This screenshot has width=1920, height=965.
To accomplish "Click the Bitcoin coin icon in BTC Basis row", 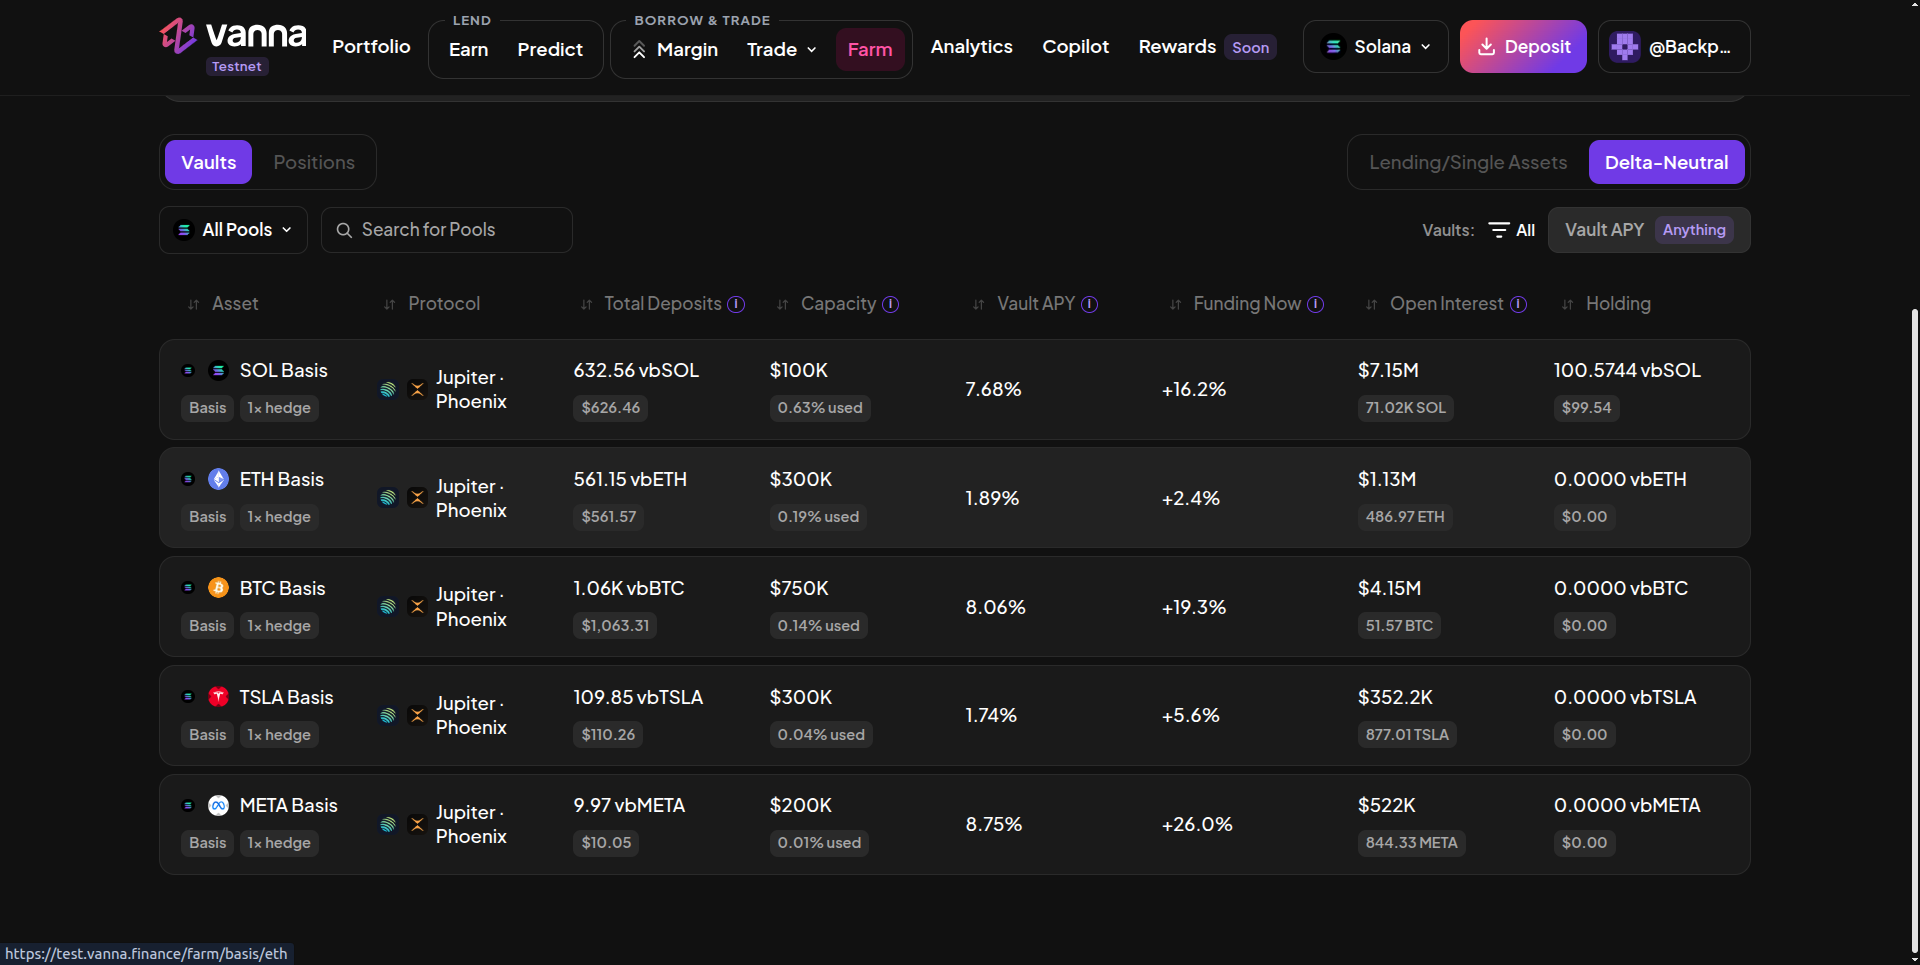I will point(218,588).
